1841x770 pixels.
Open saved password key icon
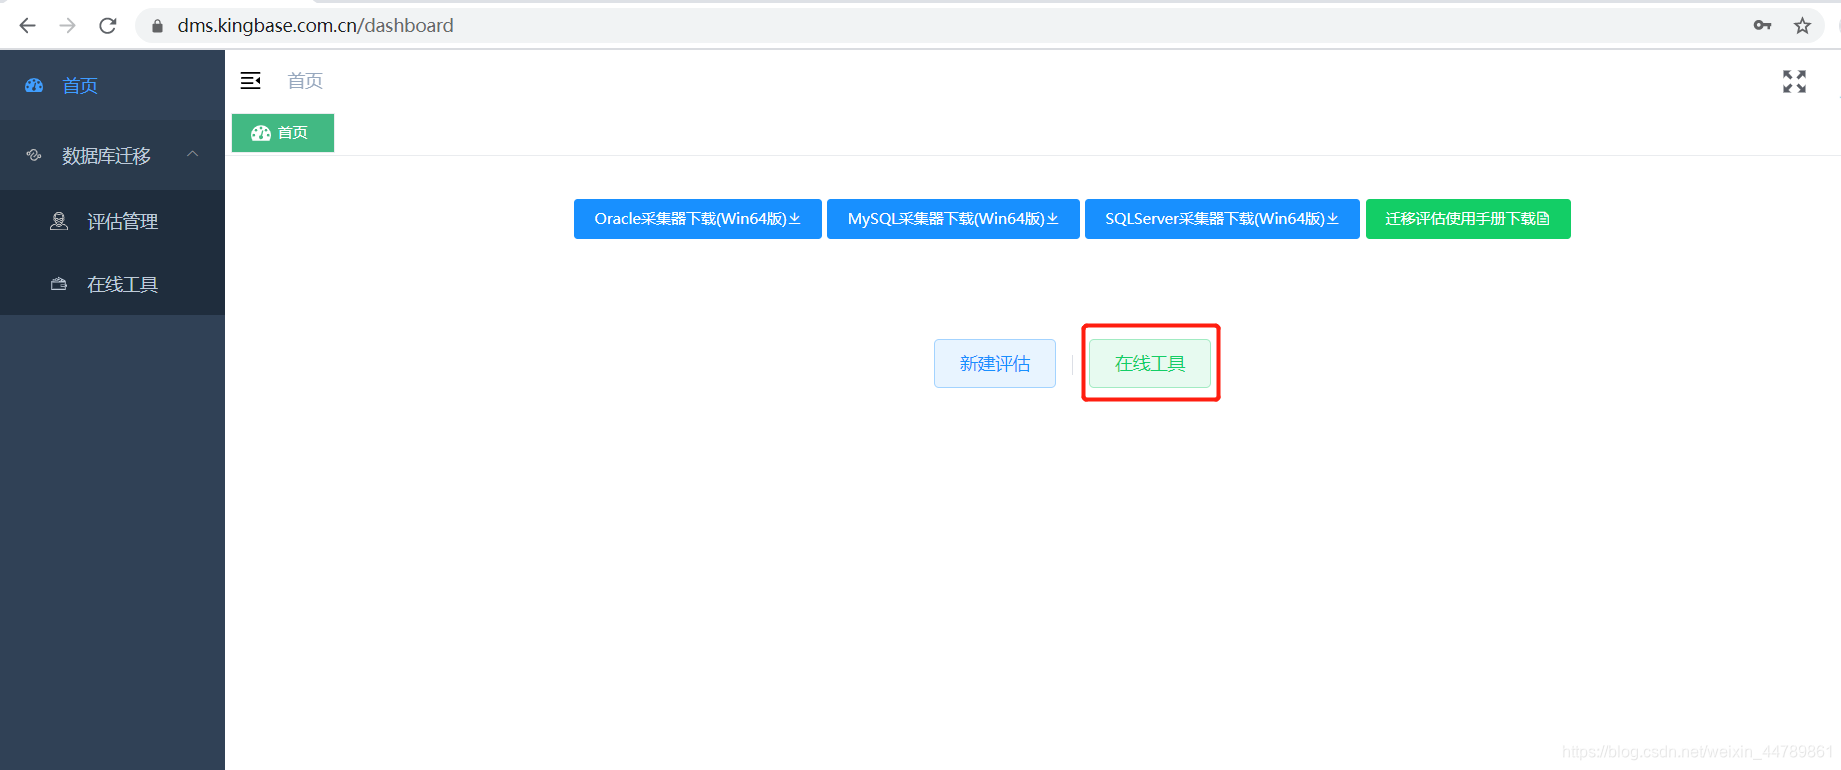coord(1762,26)
